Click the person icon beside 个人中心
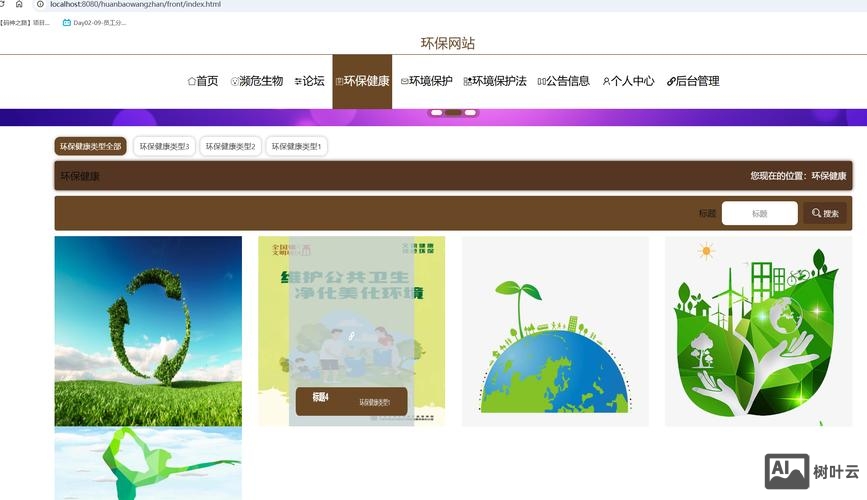 click(x=606, y=82)
